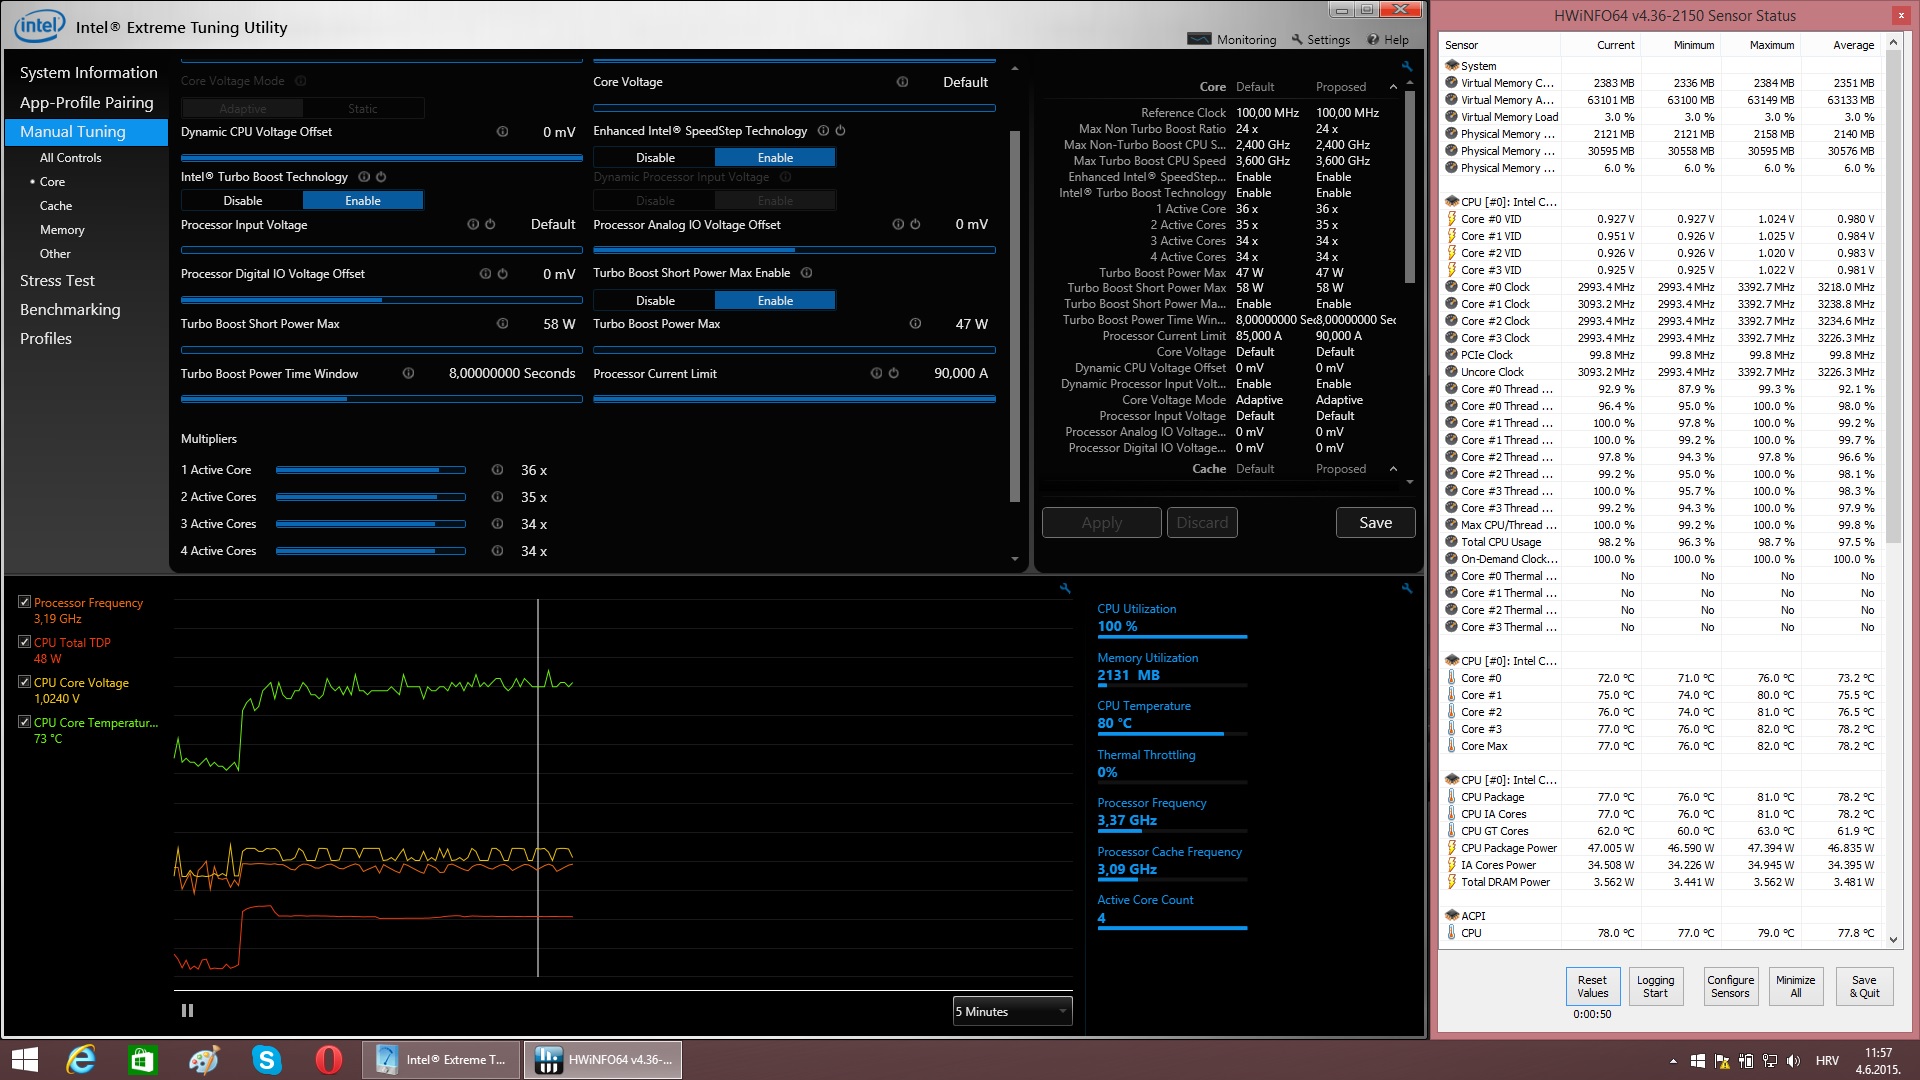Uncheck CPU Core Voltage graph checkbox
Screen dimensions: 1920x1080
click(x=25, y=682)
